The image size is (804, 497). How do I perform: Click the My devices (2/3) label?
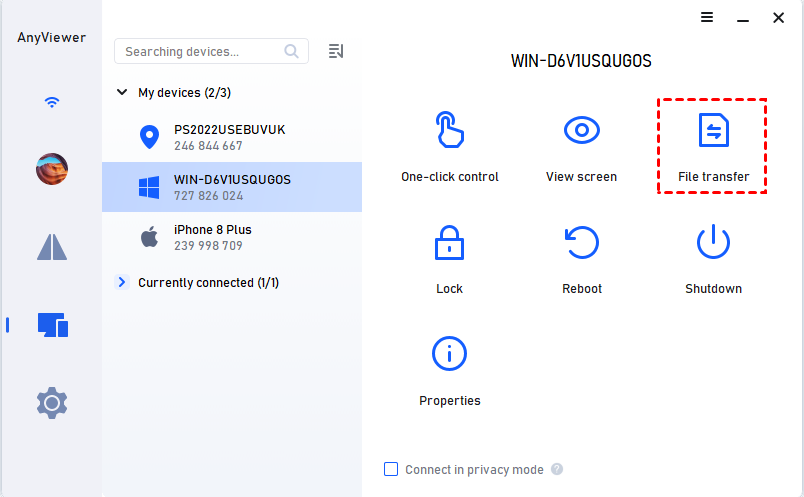coord(185,93)
